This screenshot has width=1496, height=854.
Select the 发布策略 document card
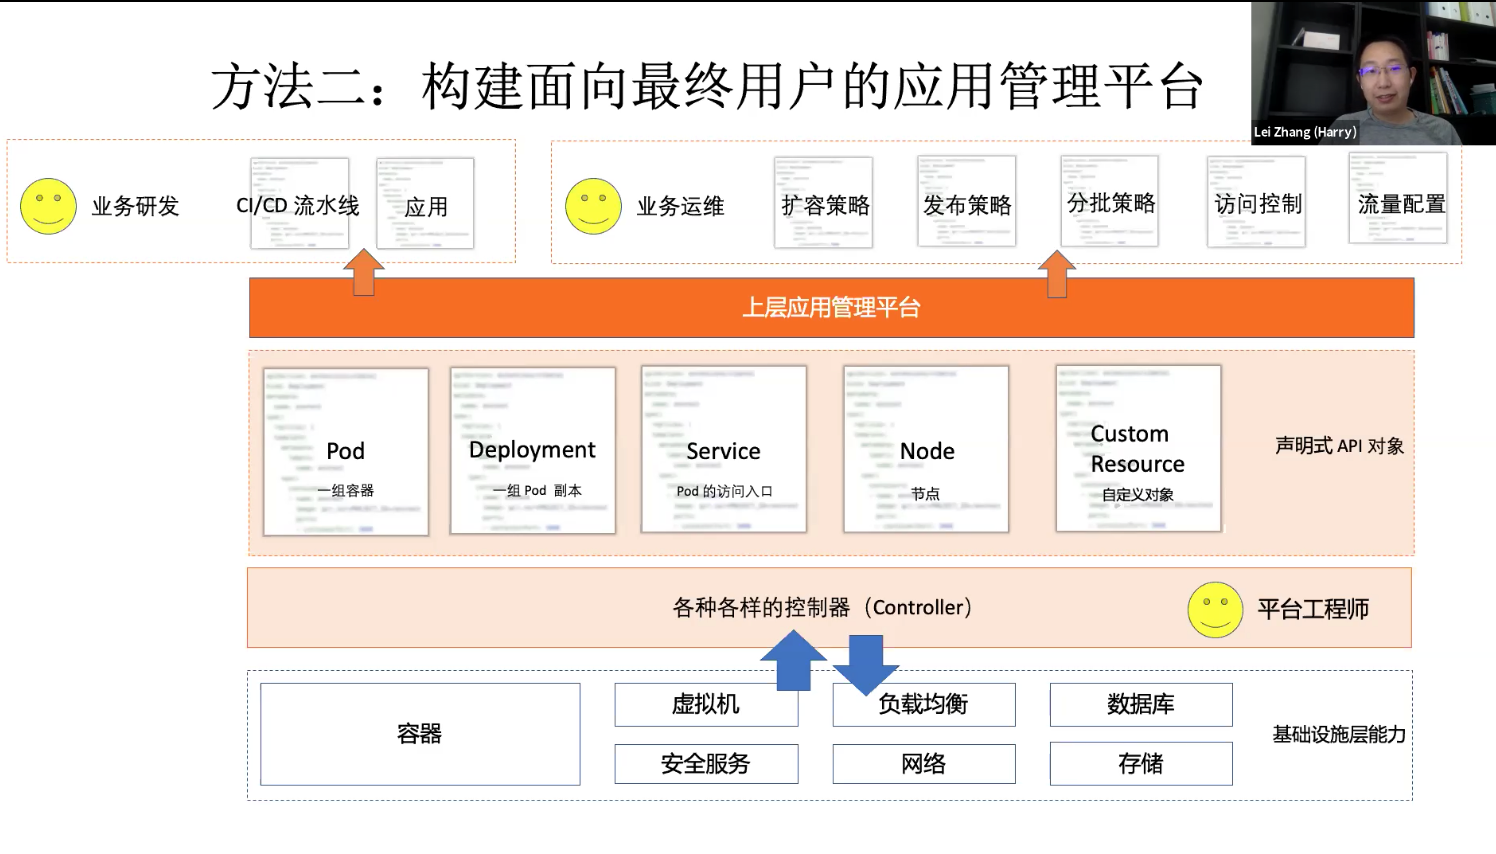(x=967, y=201)
